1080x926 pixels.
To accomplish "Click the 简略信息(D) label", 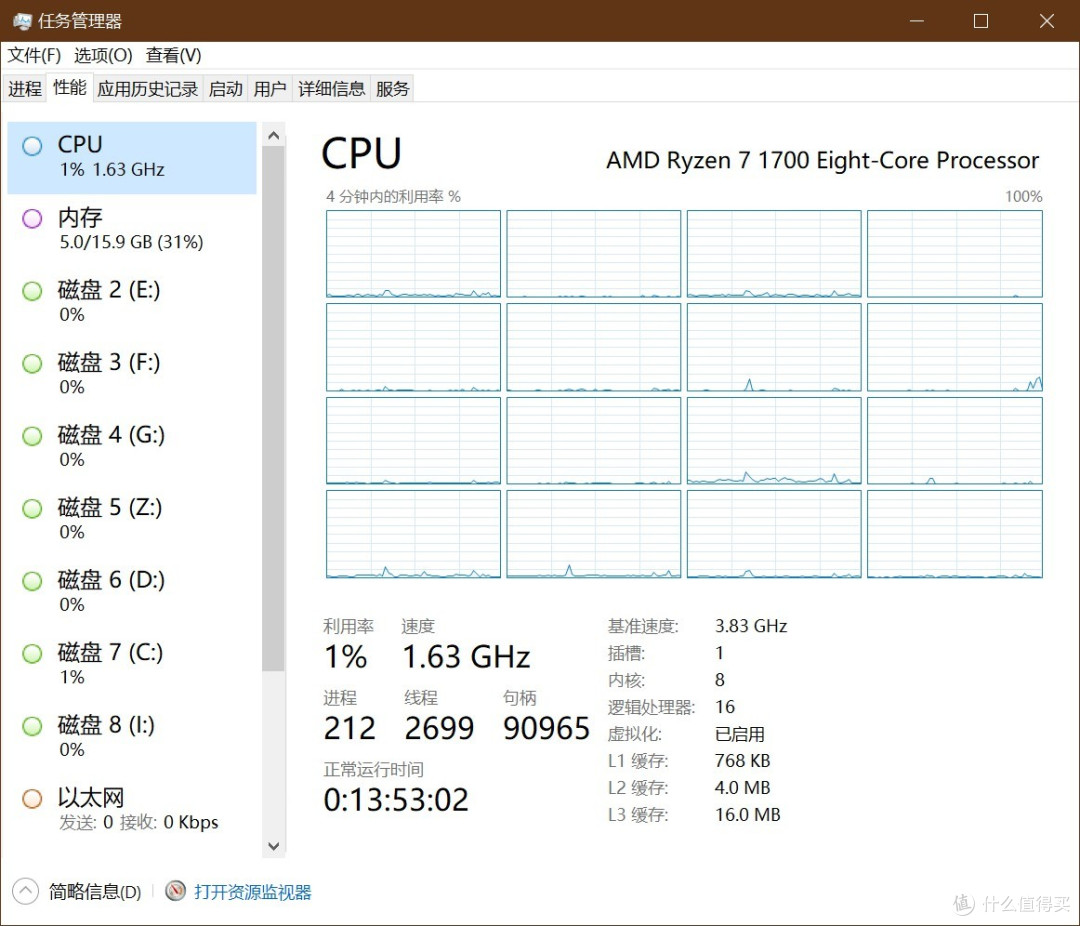I will [95, 892].
